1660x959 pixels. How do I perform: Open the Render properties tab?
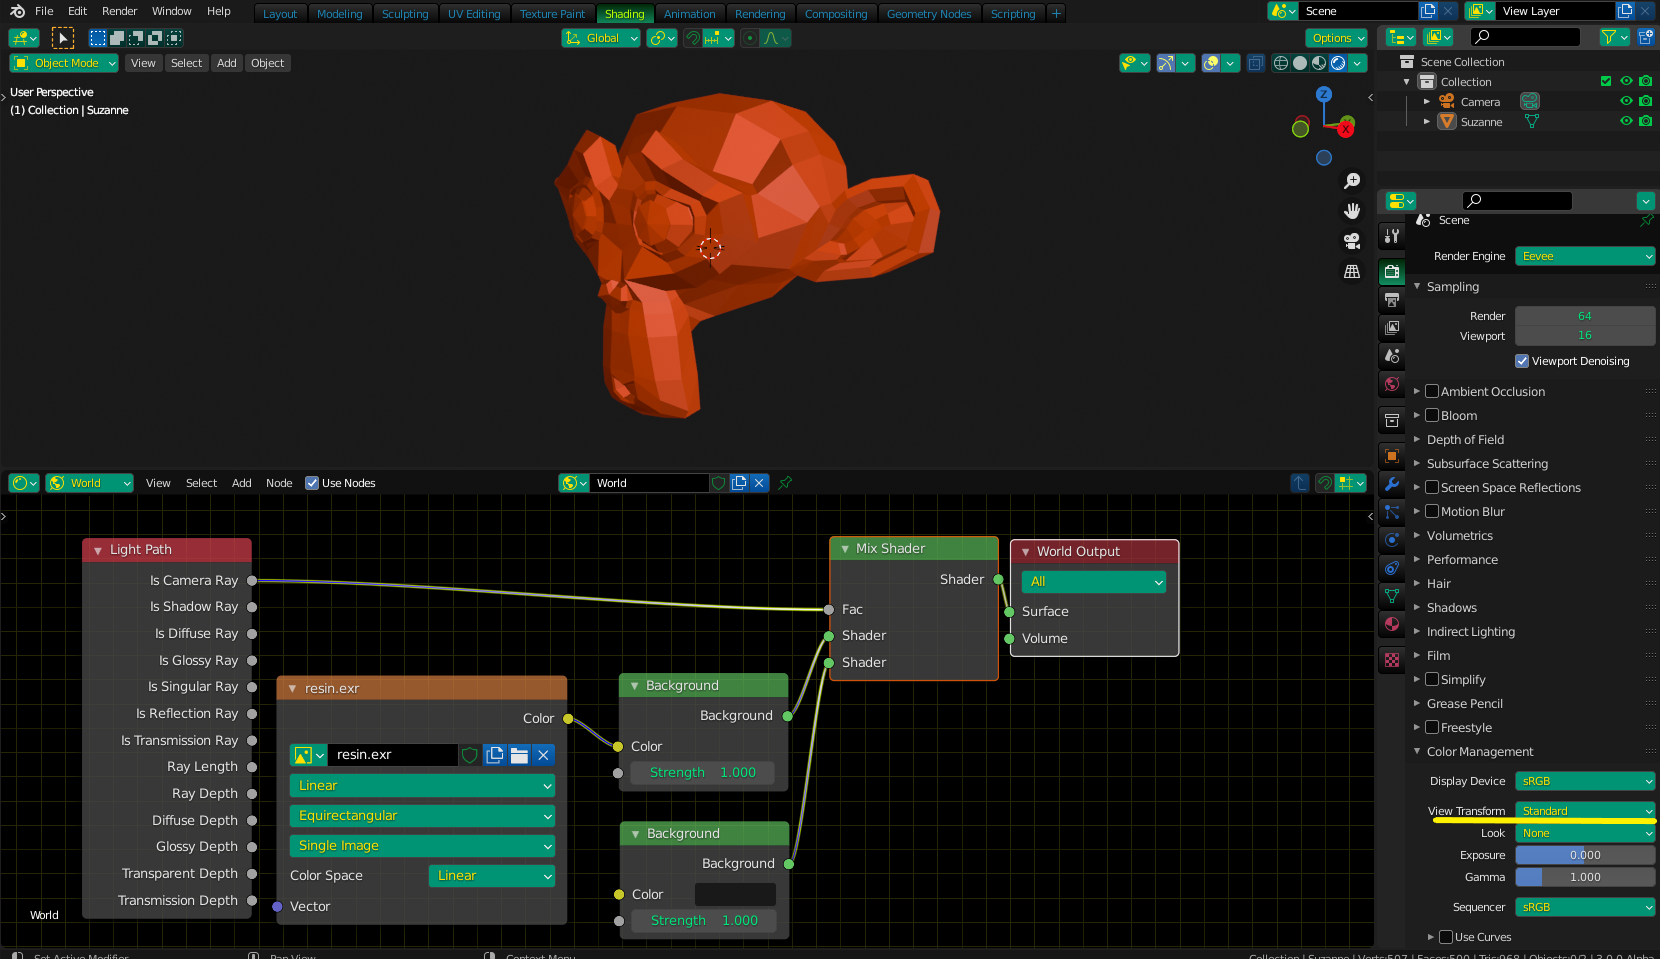coord(1392,272)
